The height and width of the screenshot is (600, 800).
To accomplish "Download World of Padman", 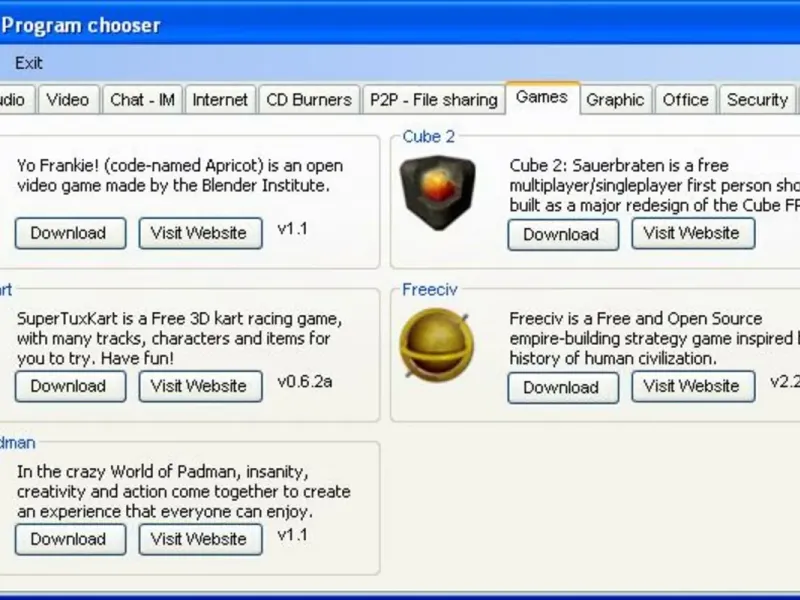I will [70, 539].
